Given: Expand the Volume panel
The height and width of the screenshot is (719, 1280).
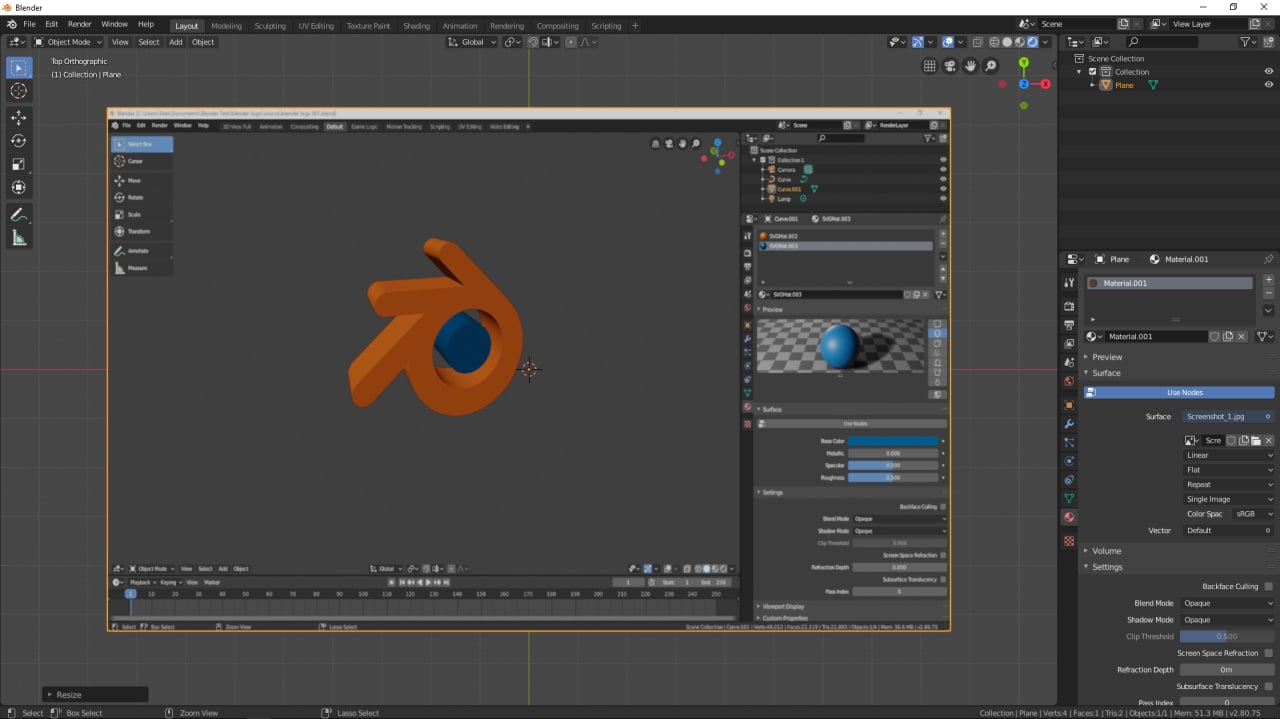Looking at the screenshot, I should click(1106, 551).
